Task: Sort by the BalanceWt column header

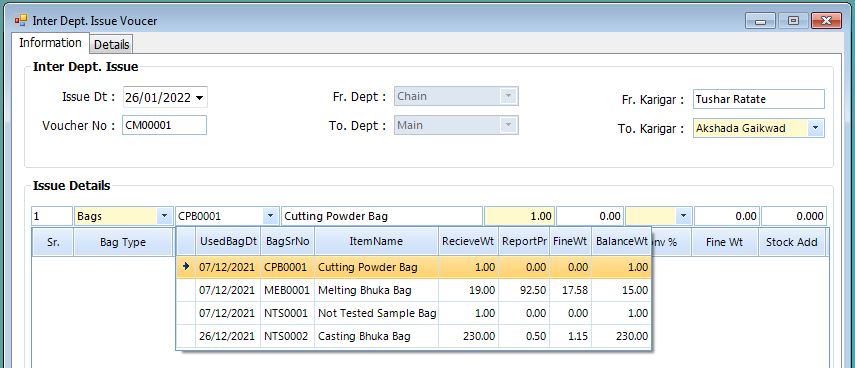Action: [x=622, y=241]
